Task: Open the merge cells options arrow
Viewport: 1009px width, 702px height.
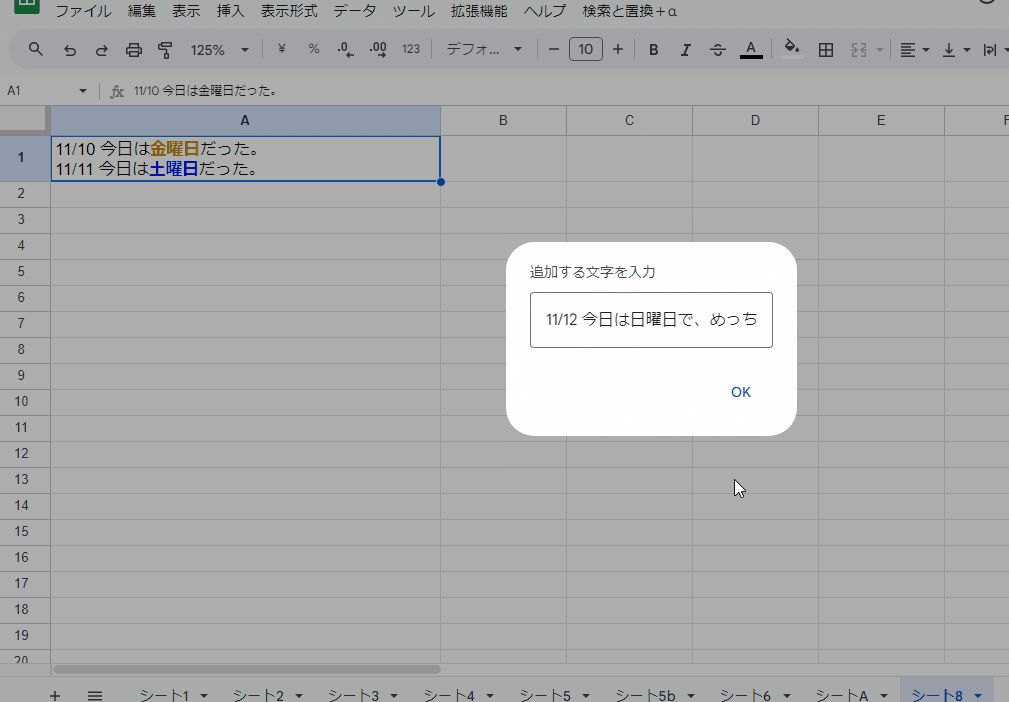Action: point(880,50)
